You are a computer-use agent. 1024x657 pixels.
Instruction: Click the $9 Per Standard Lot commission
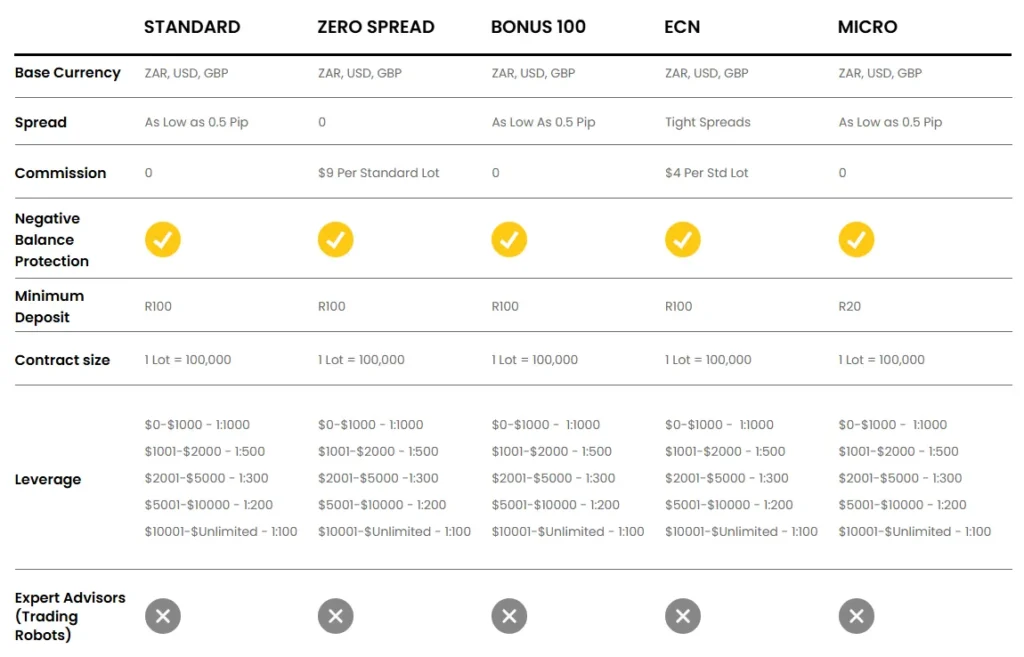tap(379, 173)
